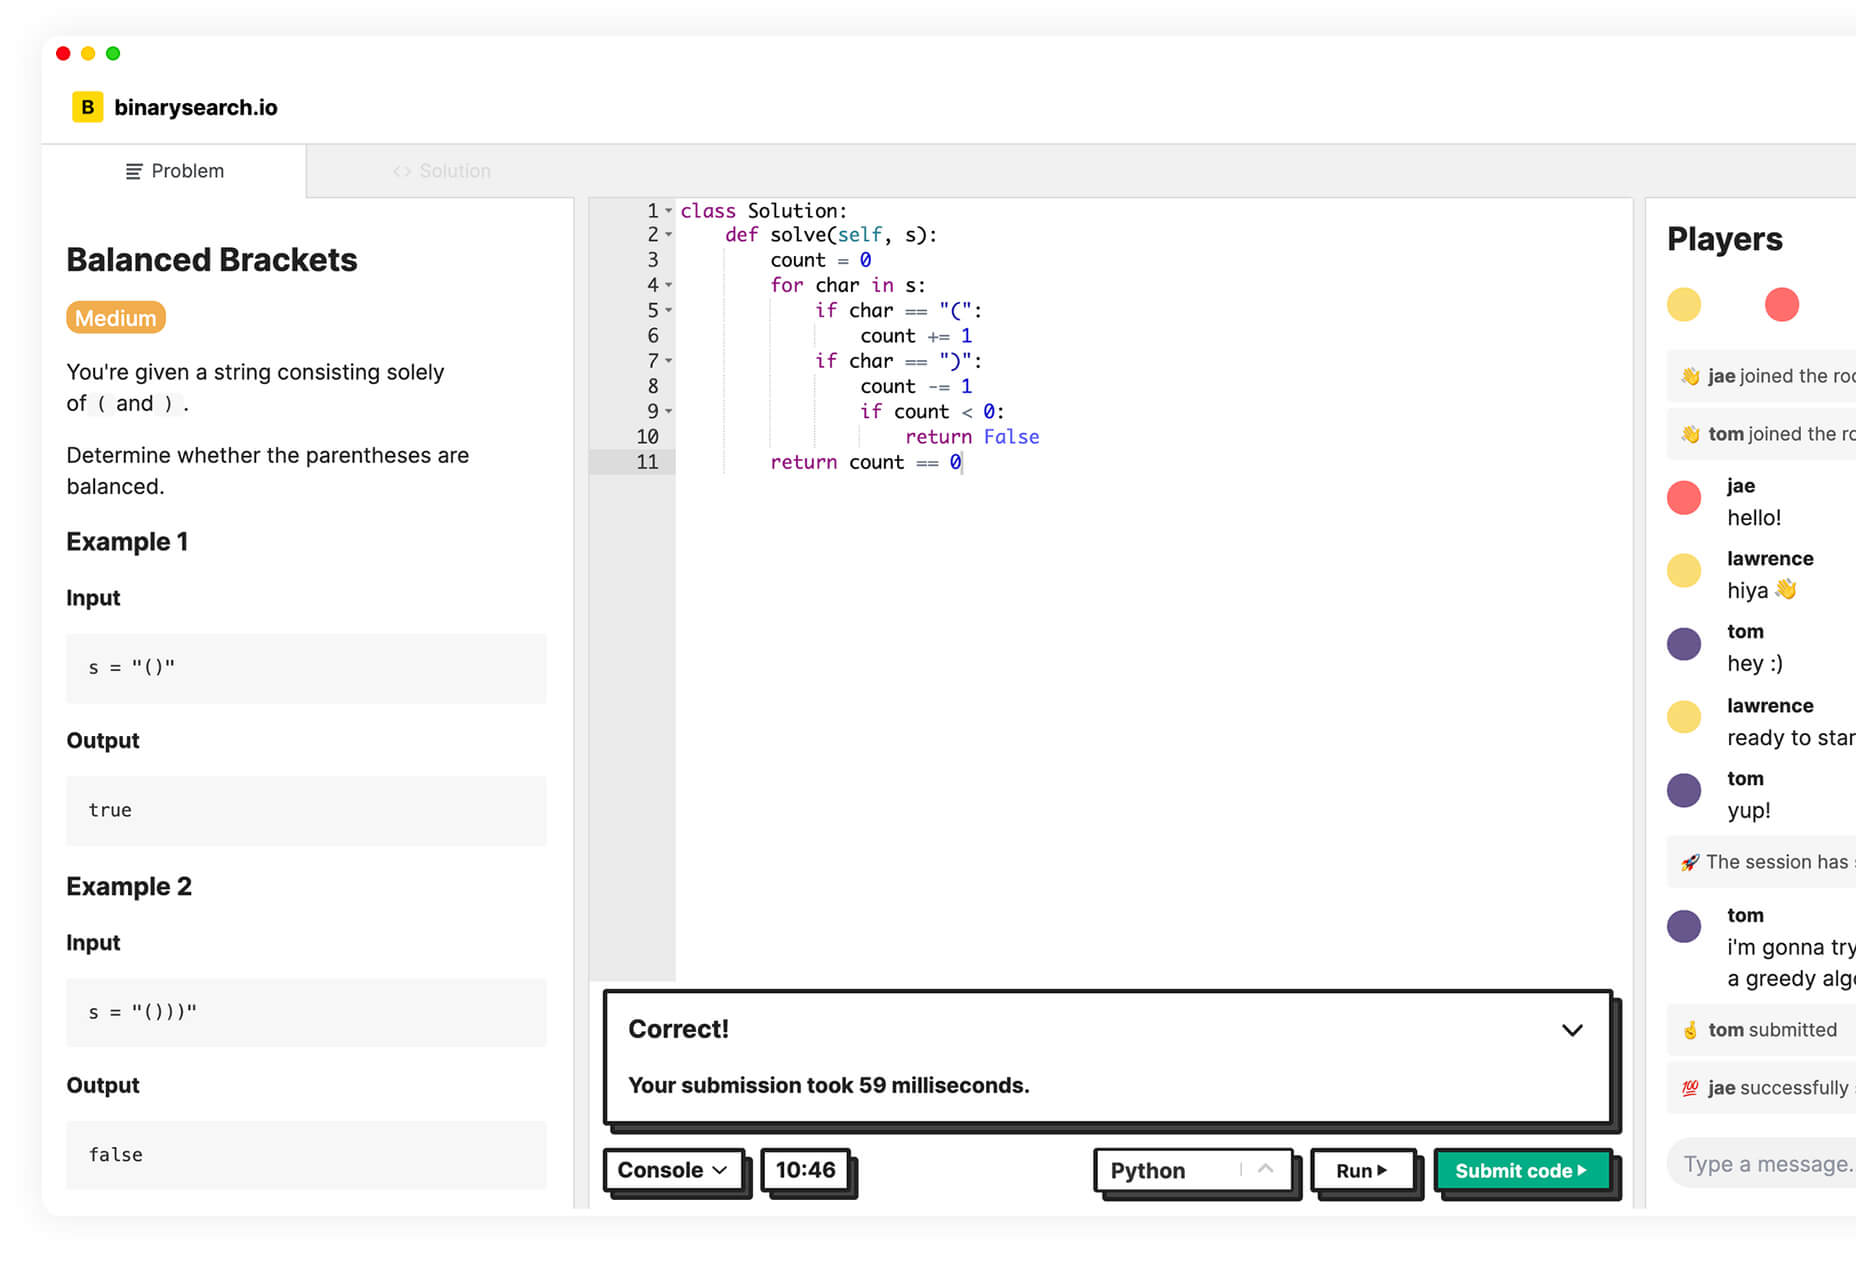The height and width of the screenshot is (1280, 1856).
Task: Click the true output code block
Action: tap(306, 811)
